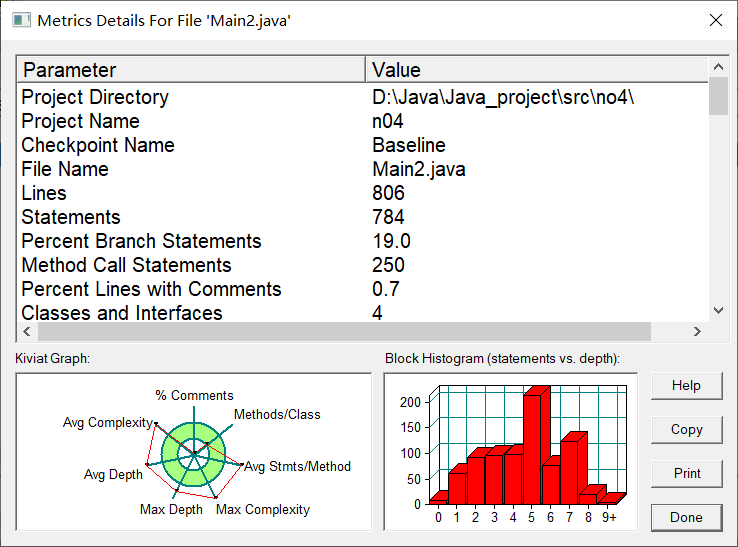The width and height of the screenshot is (738, 547).
Task: Click the vertical scrollbar down arrow
Action: point(718,310)
